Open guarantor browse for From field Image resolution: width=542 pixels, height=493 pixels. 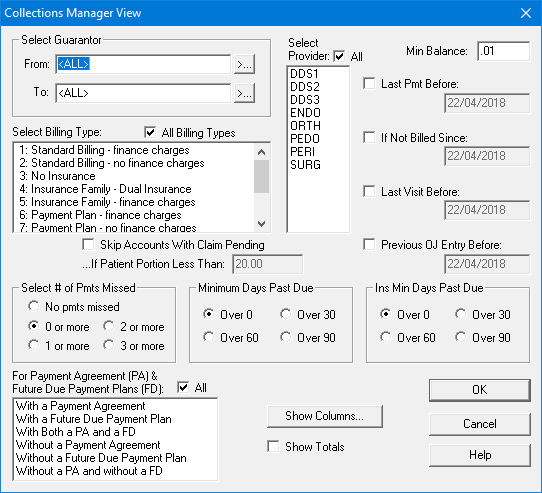pyautogui.click(x=244, y=64)
